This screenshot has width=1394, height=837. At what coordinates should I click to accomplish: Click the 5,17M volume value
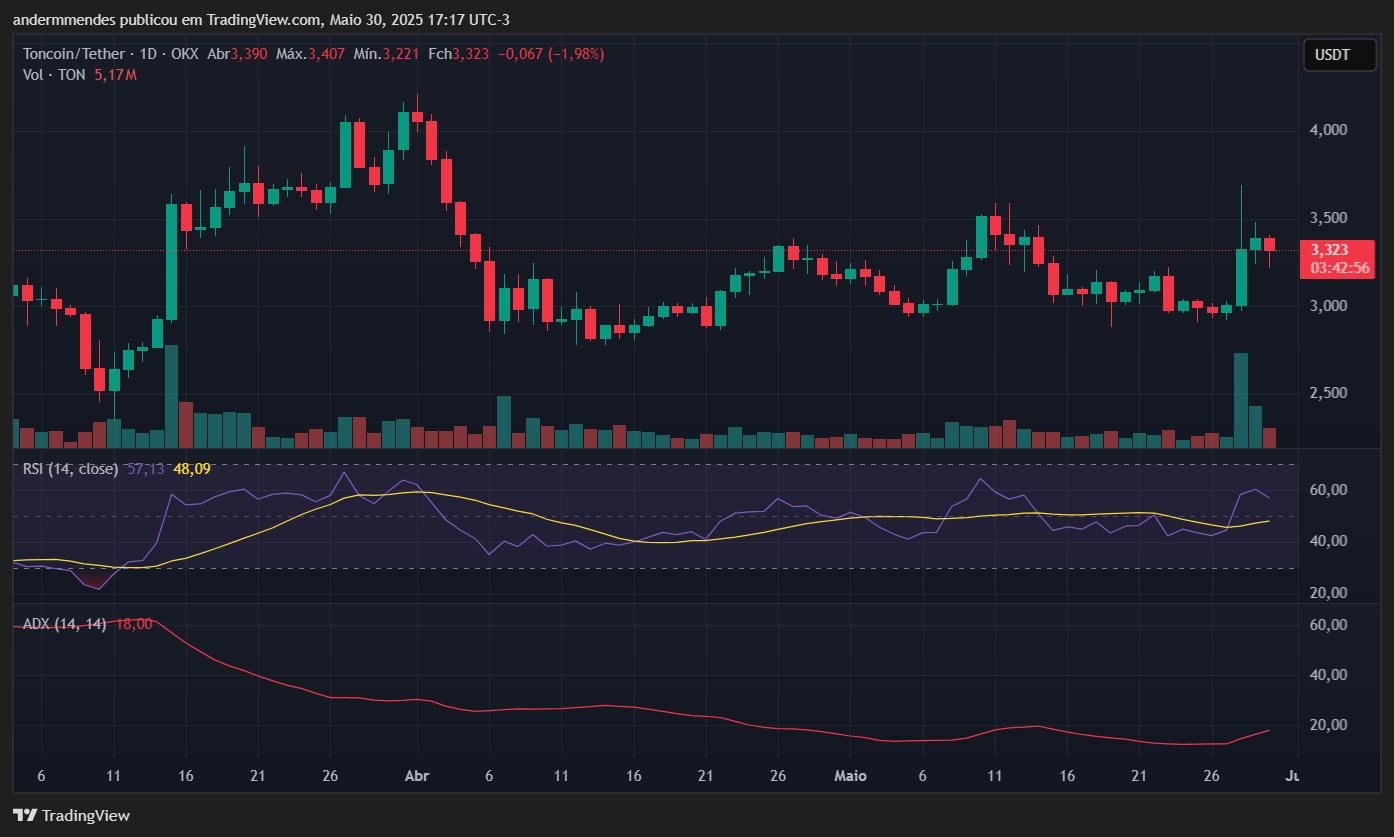point(114,74)
